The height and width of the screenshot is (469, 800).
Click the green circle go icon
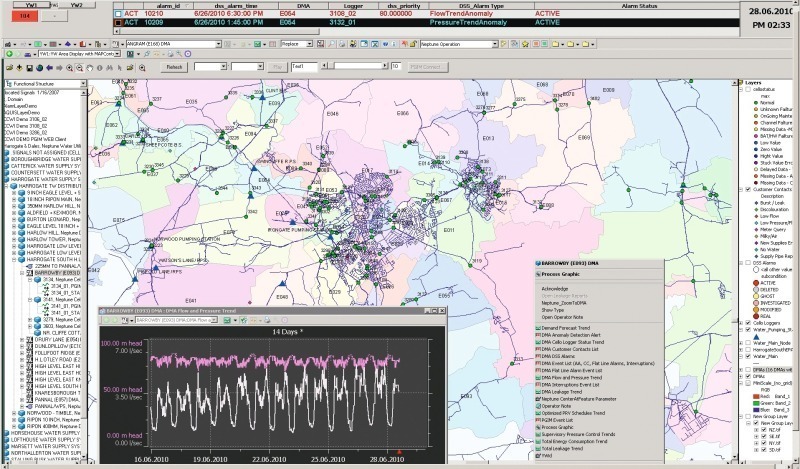pyautogui.click(x=9, y=54)
